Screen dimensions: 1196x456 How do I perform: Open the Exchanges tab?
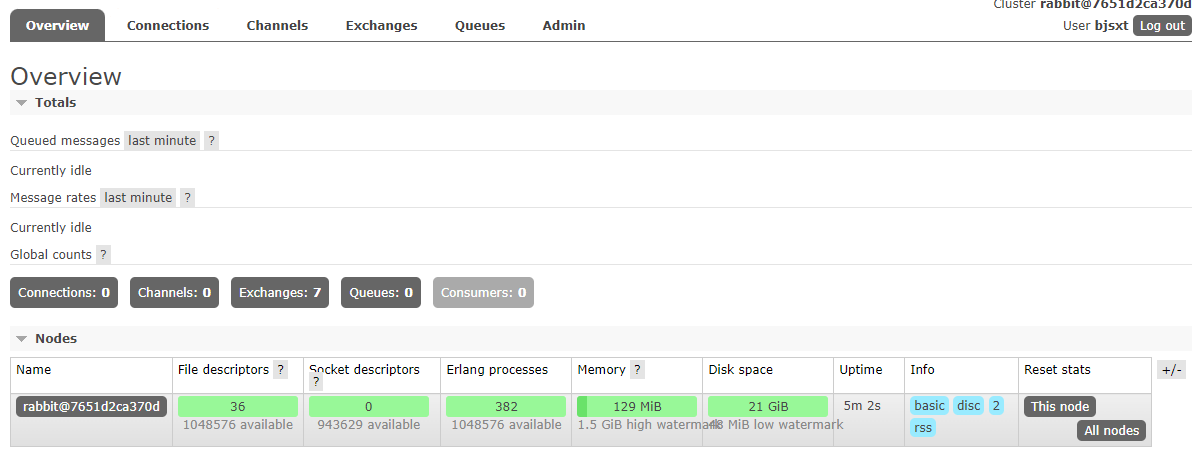tap(381, 25)
